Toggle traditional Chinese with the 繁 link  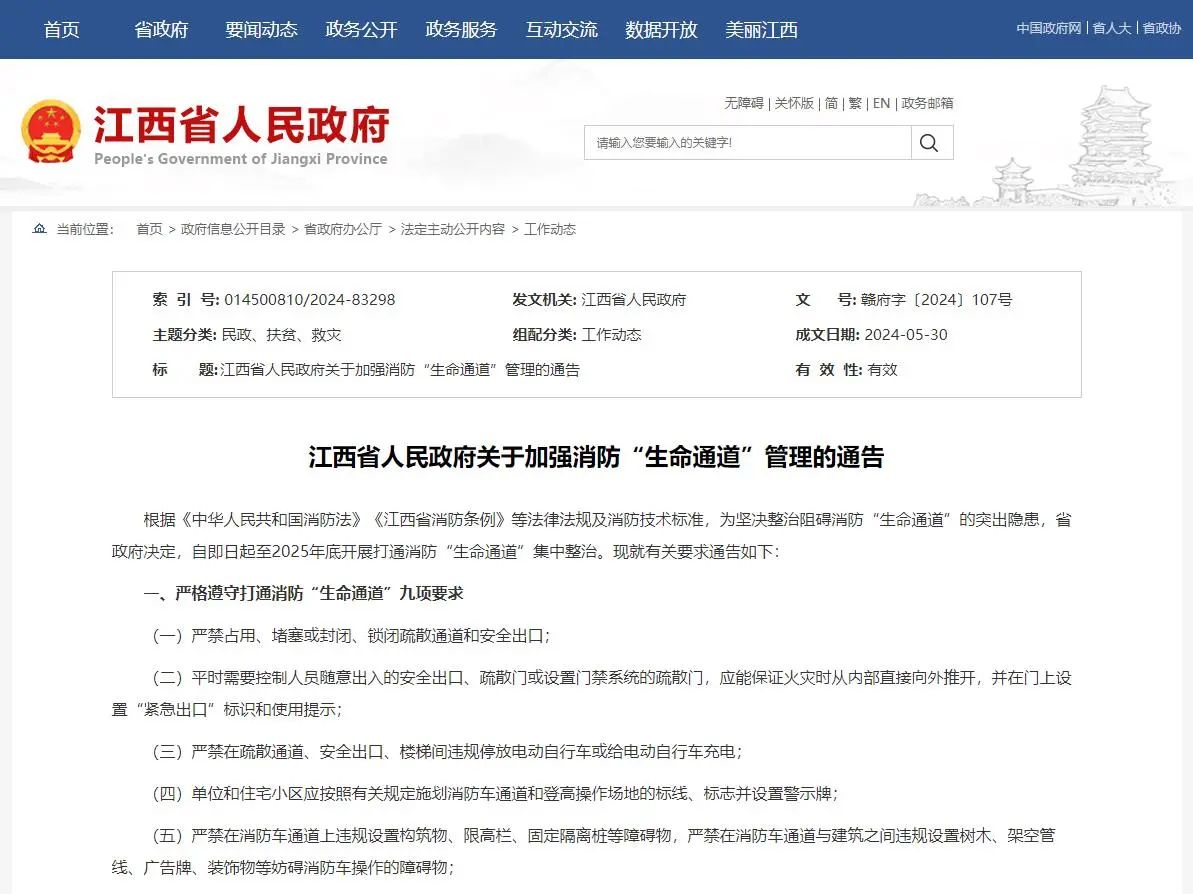coord(855,103)
